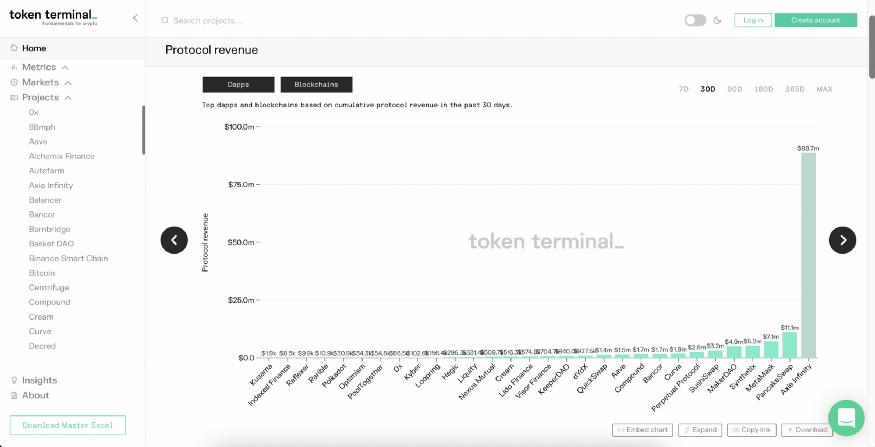Screen dimensions: 875x447
Task: Open the Binance Smart Chain project
Action: click(68, 258)
